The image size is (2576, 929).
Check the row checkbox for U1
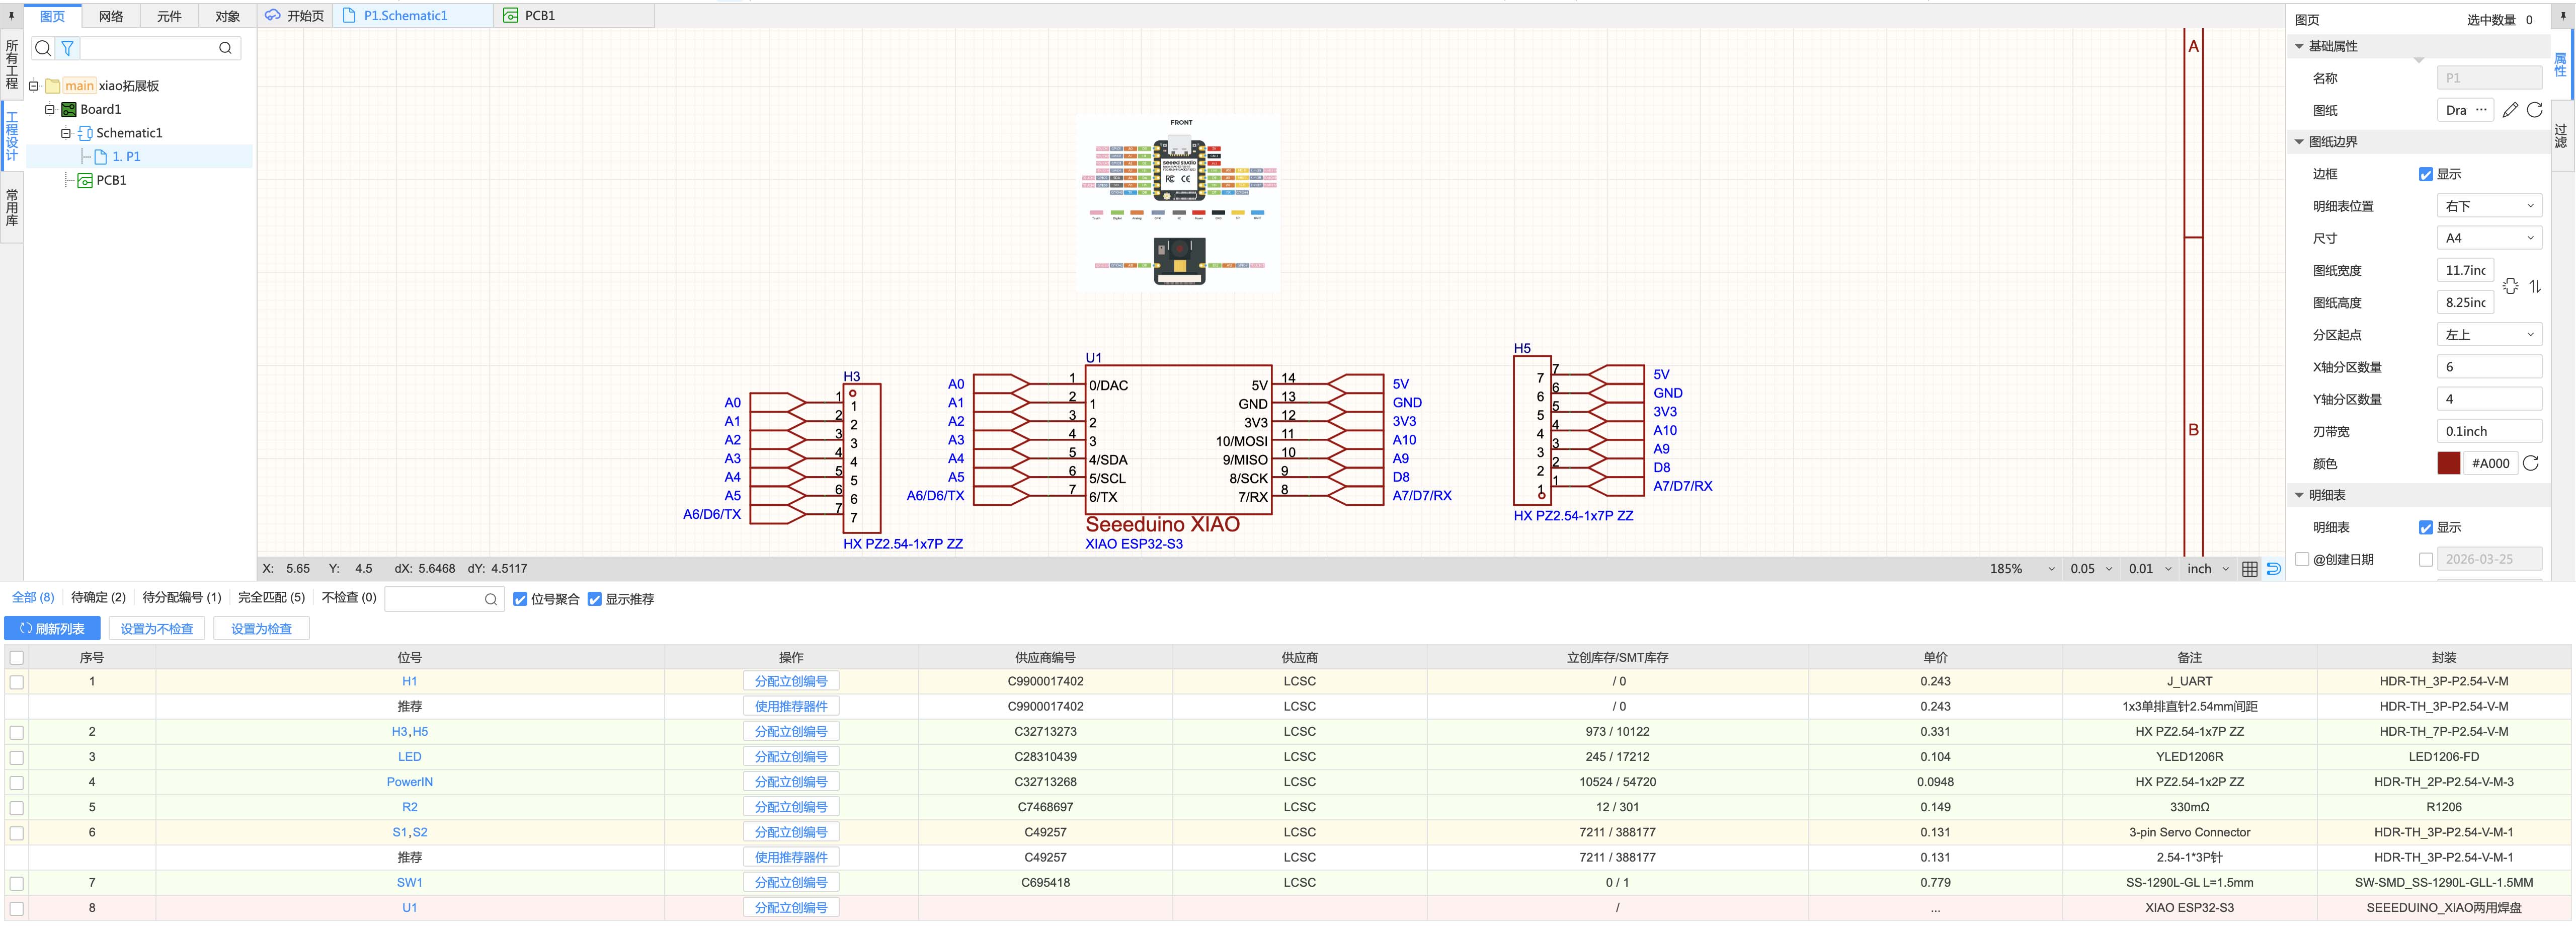point(17,908)
